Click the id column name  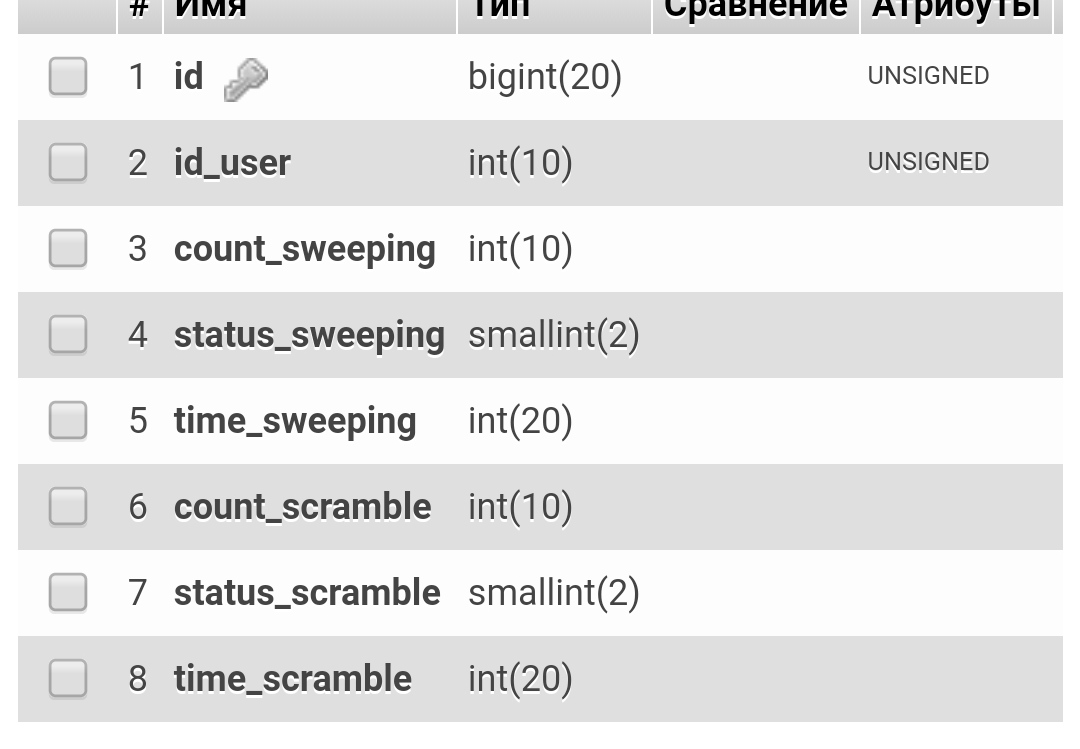point(188,77)
